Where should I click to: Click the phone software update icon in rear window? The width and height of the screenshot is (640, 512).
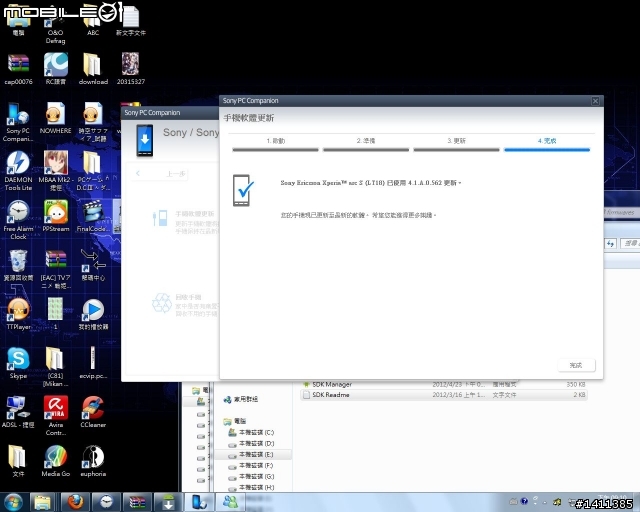point(160,218)
